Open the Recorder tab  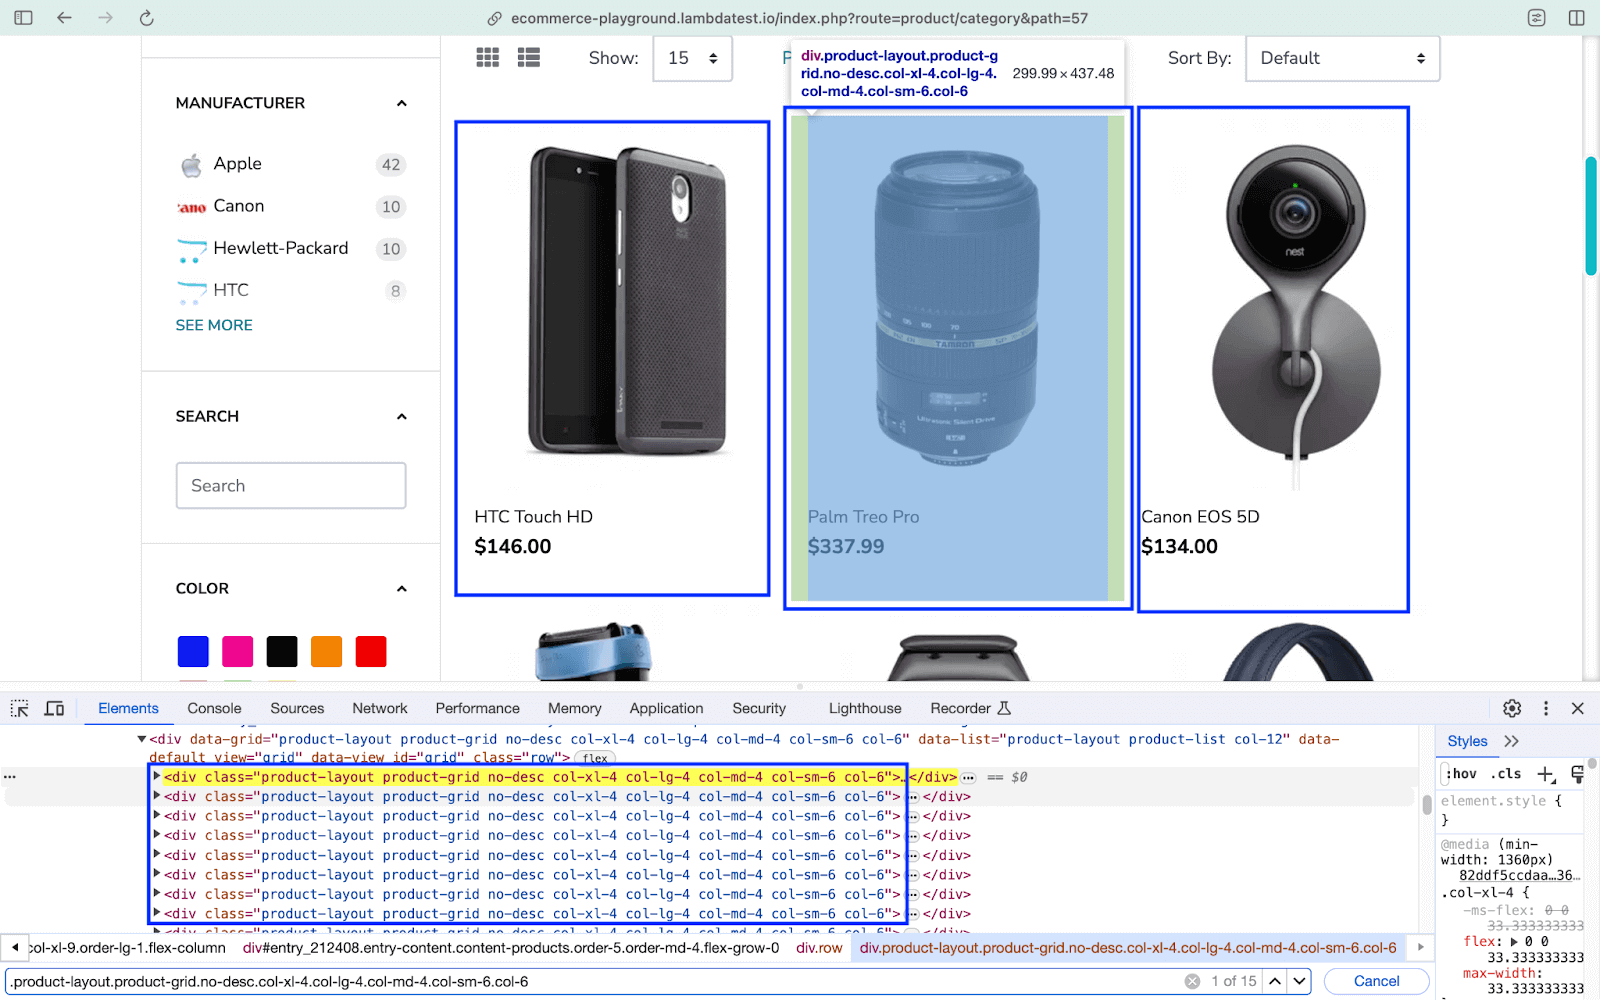click(970, 708)
